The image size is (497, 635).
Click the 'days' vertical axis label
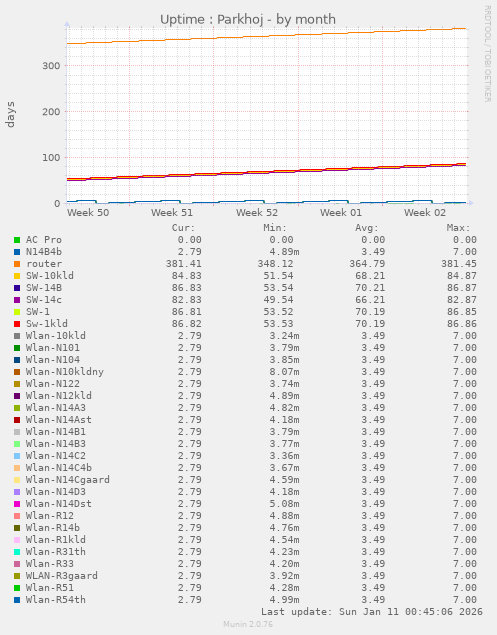pos(10,115)
